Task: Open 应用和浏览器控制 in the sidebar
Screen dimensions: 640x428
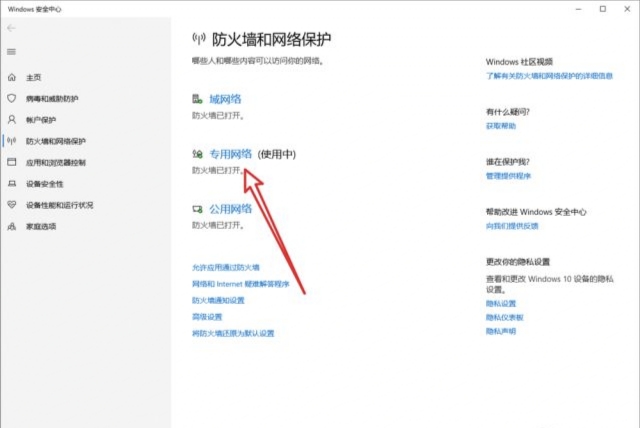Action: [56, 162]
